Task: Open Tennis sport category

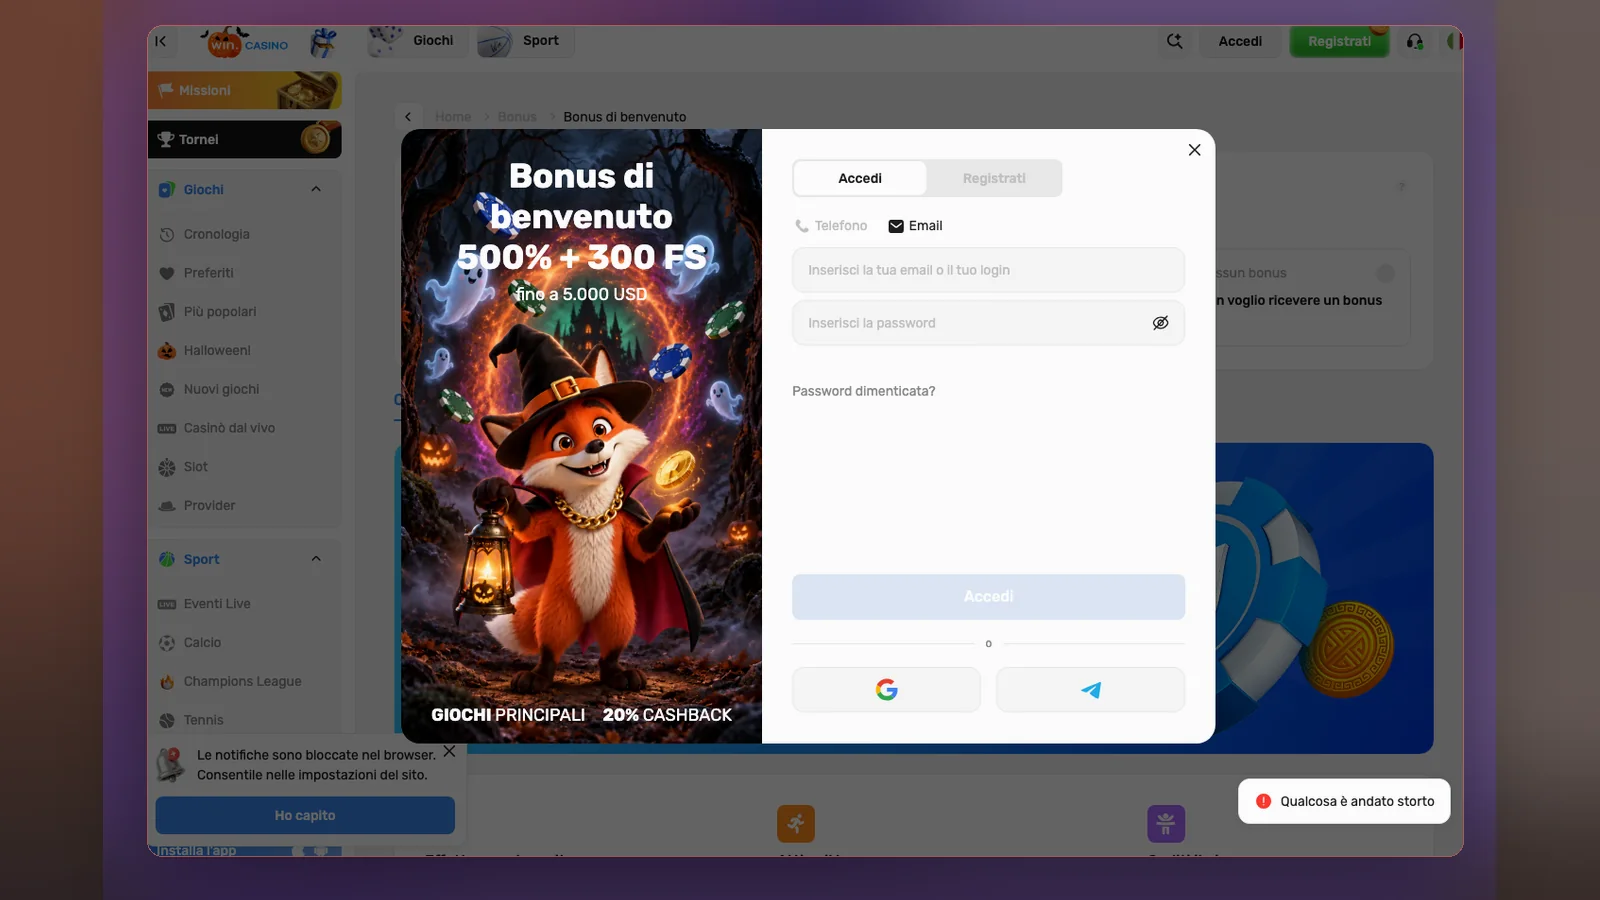Action: pos(203,720)
